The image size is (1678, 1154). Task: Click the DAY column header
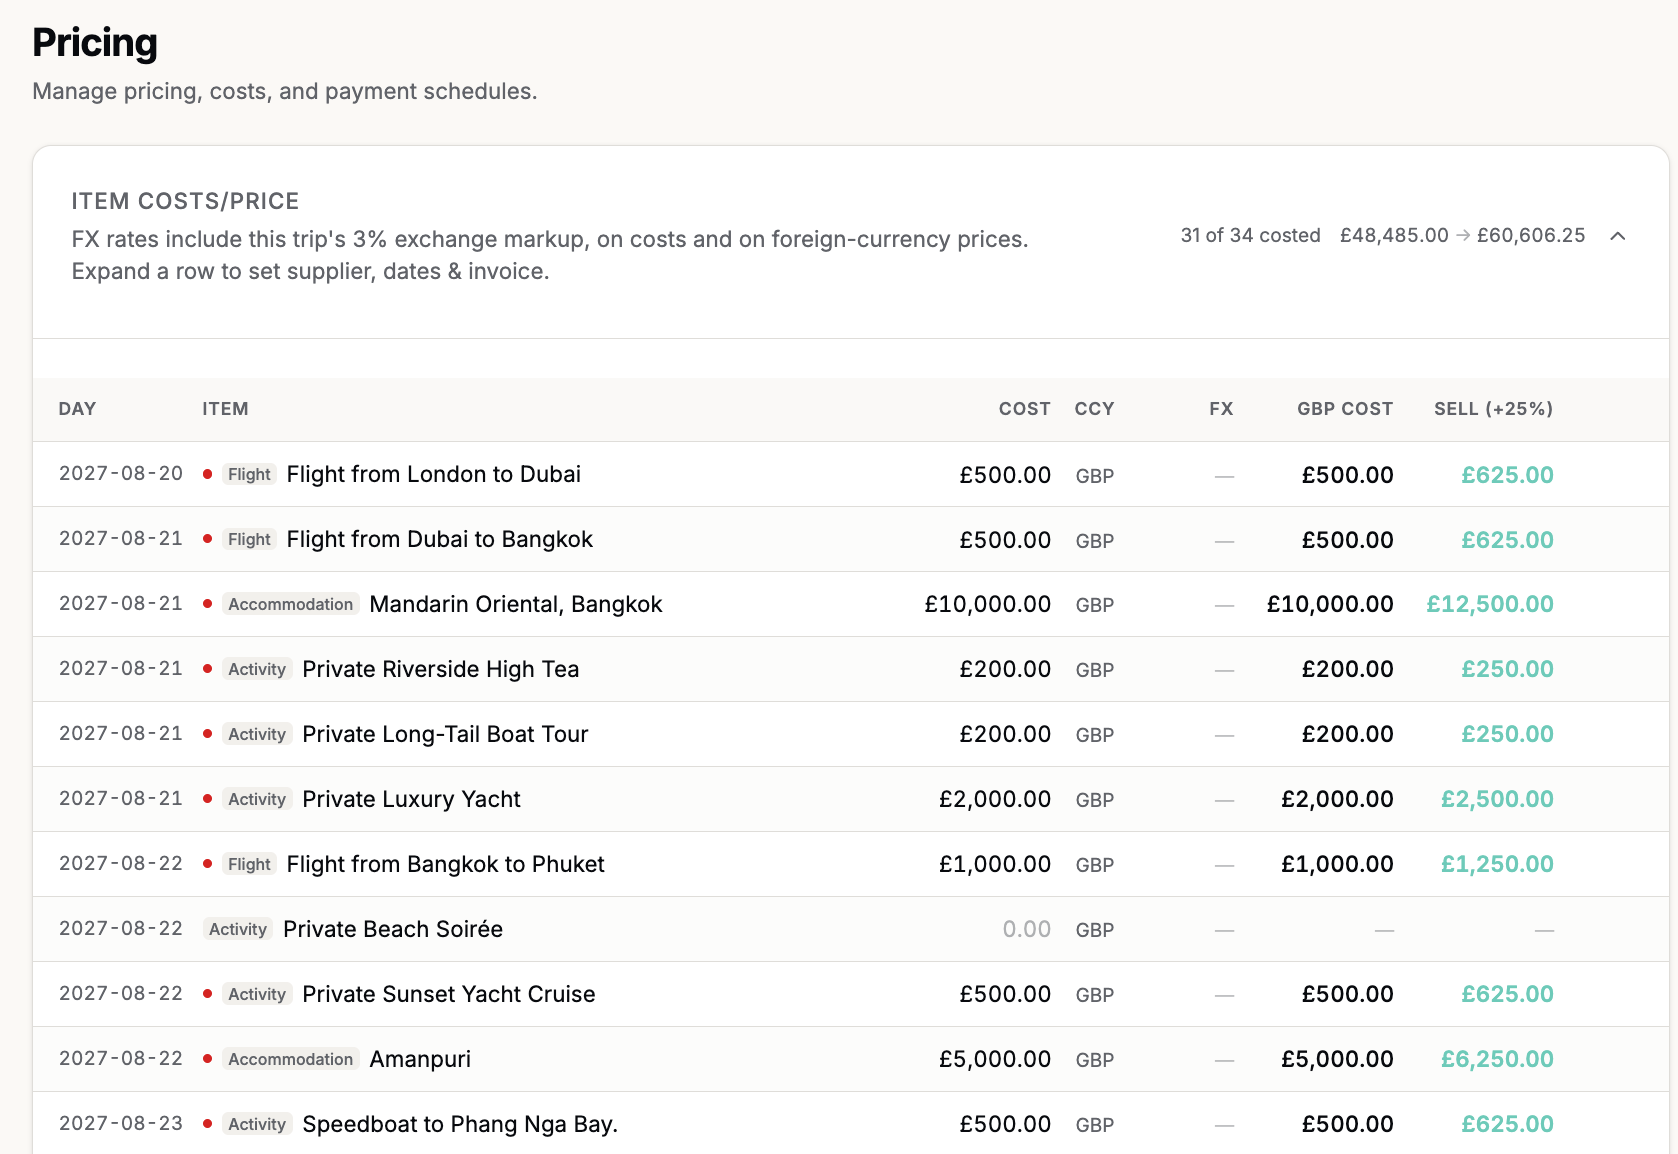[77, 409]
